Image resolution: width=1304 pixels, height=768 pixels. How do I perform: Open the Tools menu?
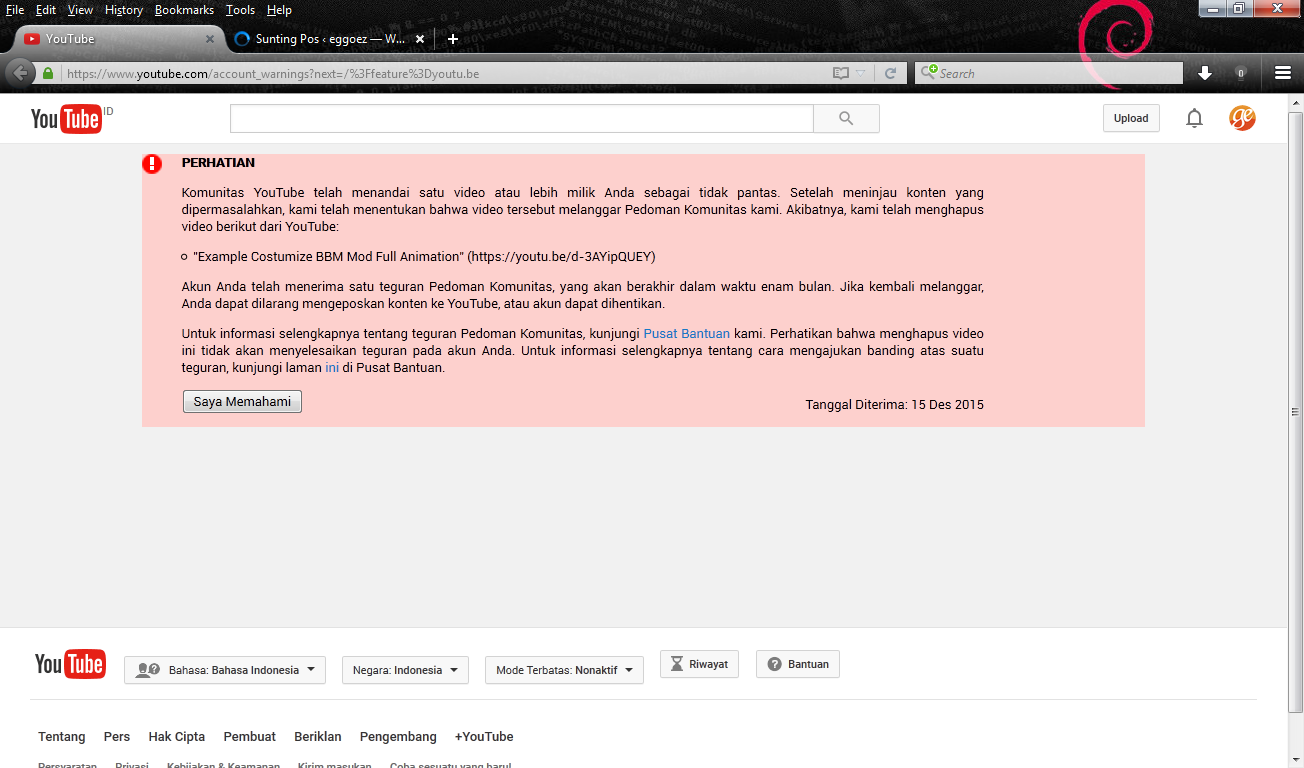click(x=240, y=10)
